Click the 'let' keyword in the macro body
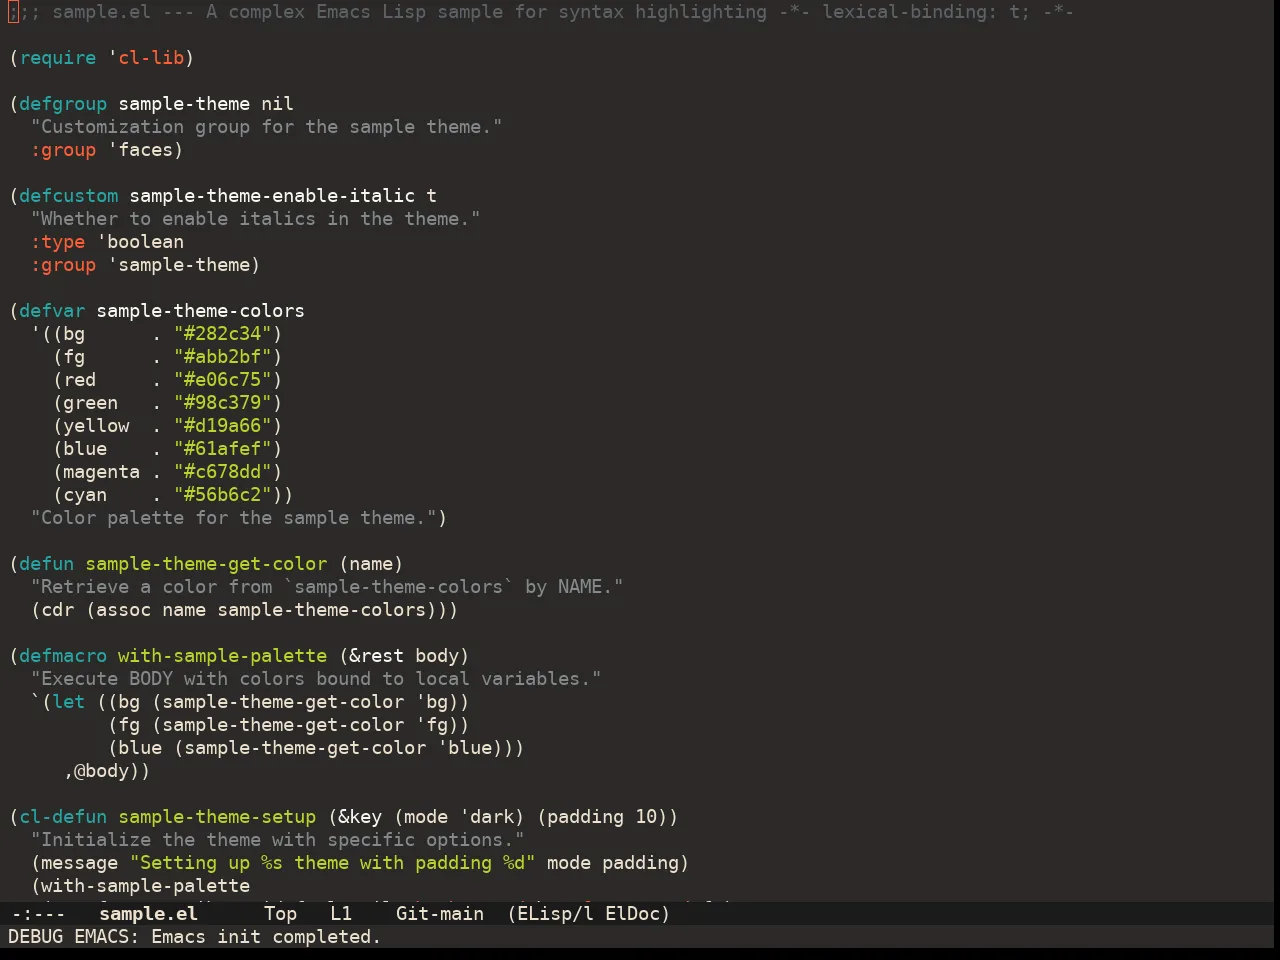Screen dimensions: 1280x960 click(x=69, y=702)
